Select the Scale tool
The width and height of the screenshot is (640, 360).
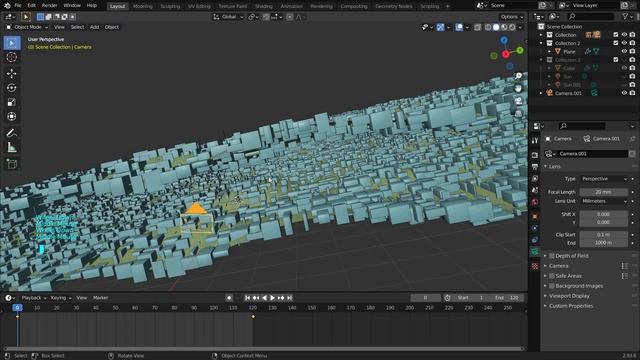pos(12,102)
